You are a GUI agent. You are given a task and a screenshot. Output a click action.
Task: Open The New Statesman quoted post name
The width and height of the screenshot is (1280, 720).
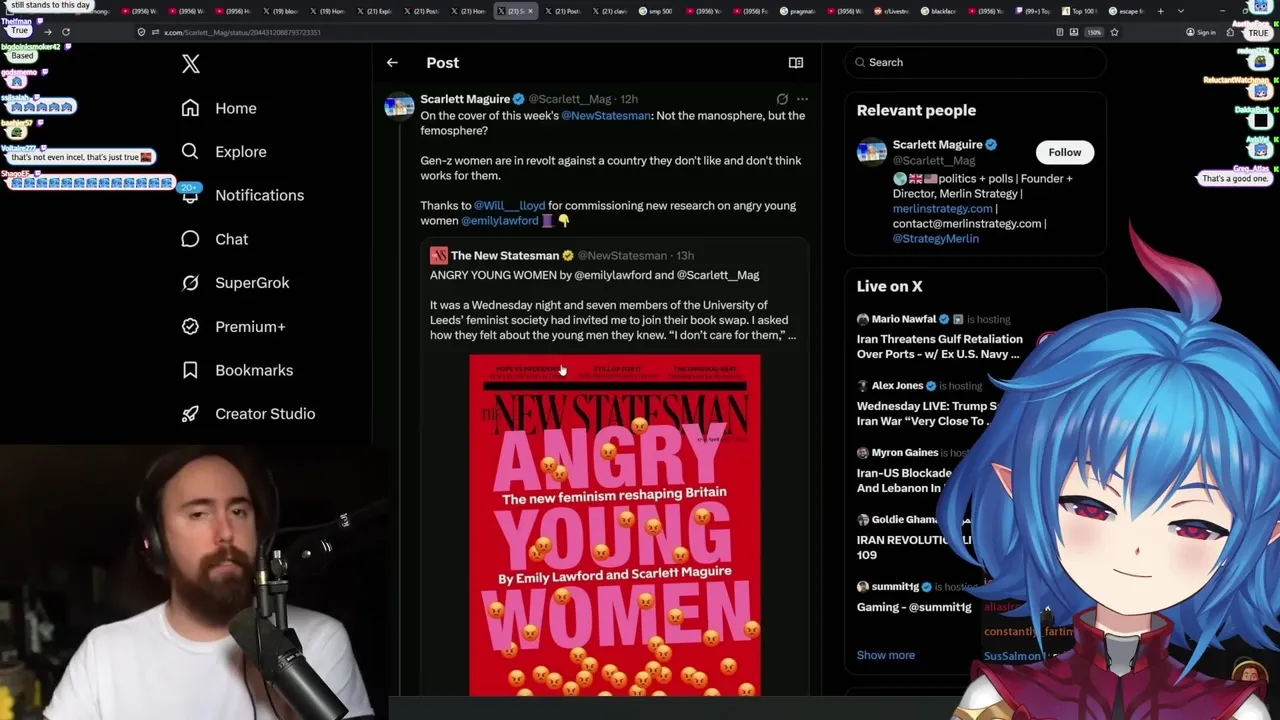(x=505, y=256)
